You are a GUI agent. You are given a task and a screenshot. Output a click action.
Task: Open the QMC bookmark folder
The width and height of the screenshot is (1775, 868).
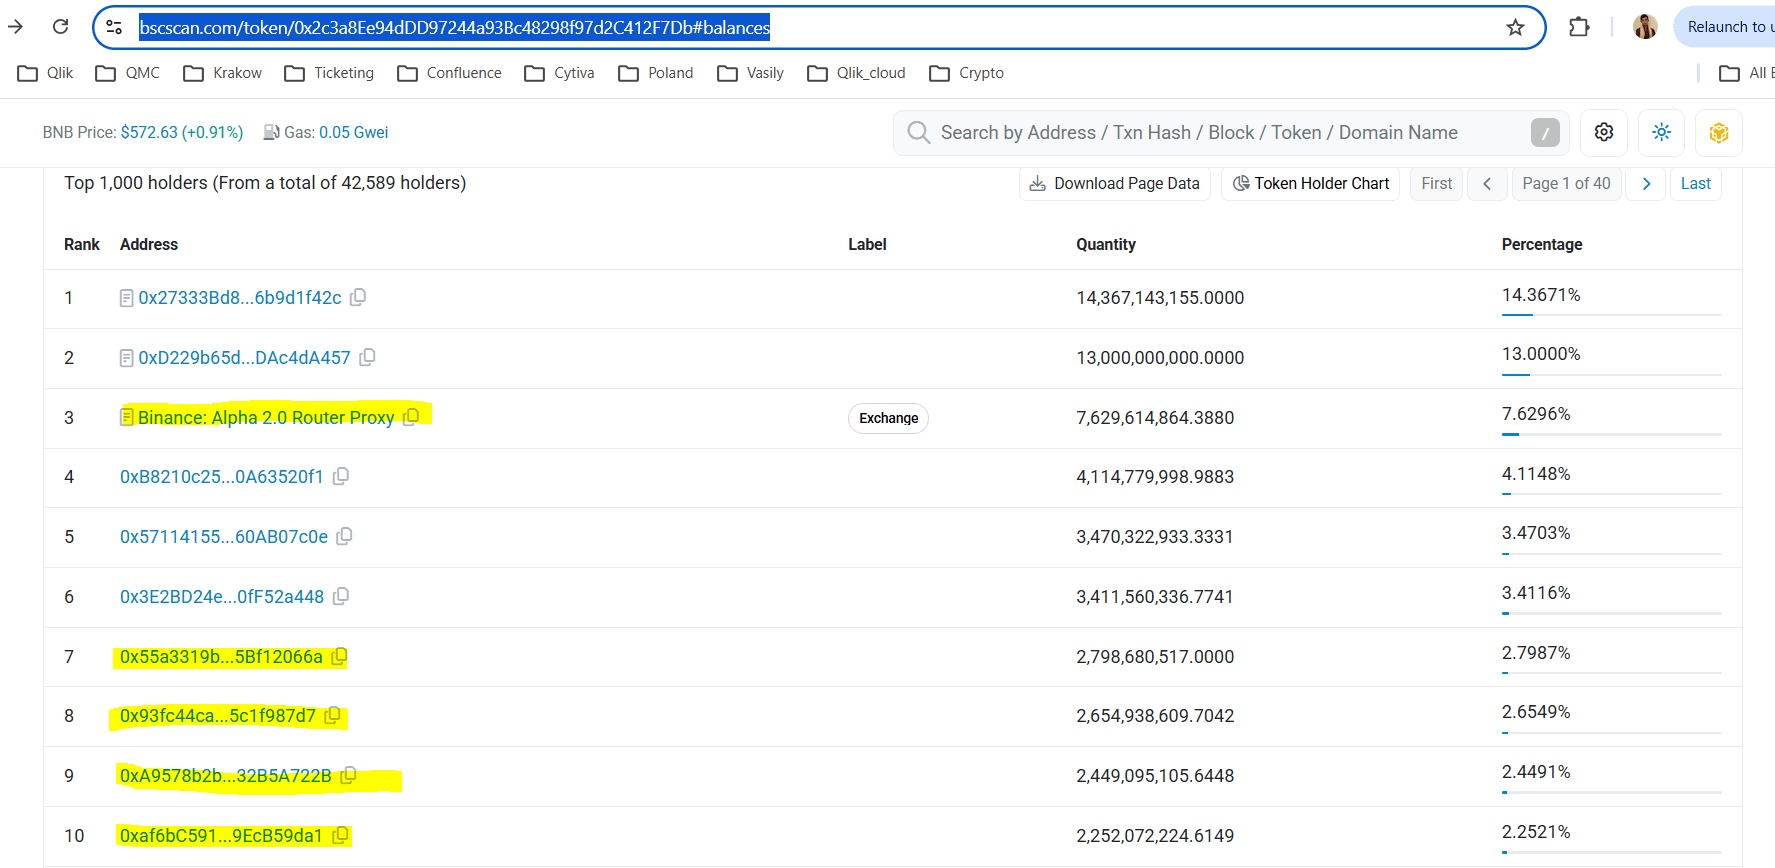[x=127, y=73]
